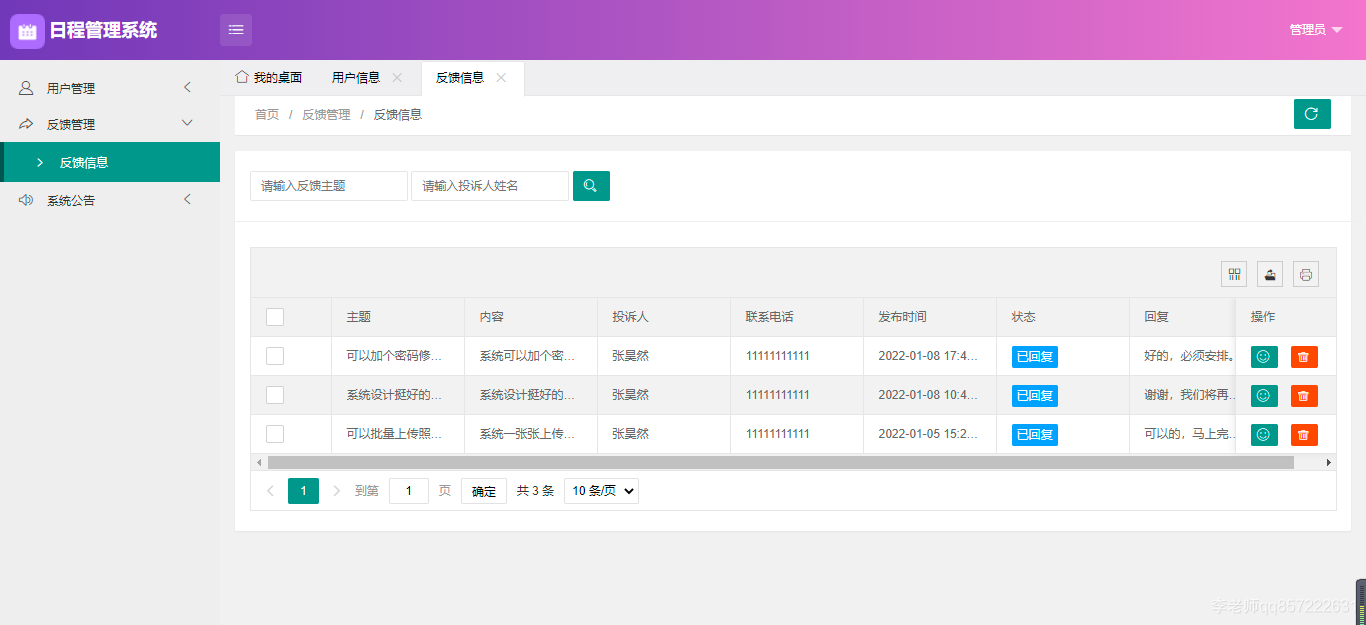This screenshot has width=1366, height=625.
Task: Click the scrollbar right arrow
Action: 1329,463
